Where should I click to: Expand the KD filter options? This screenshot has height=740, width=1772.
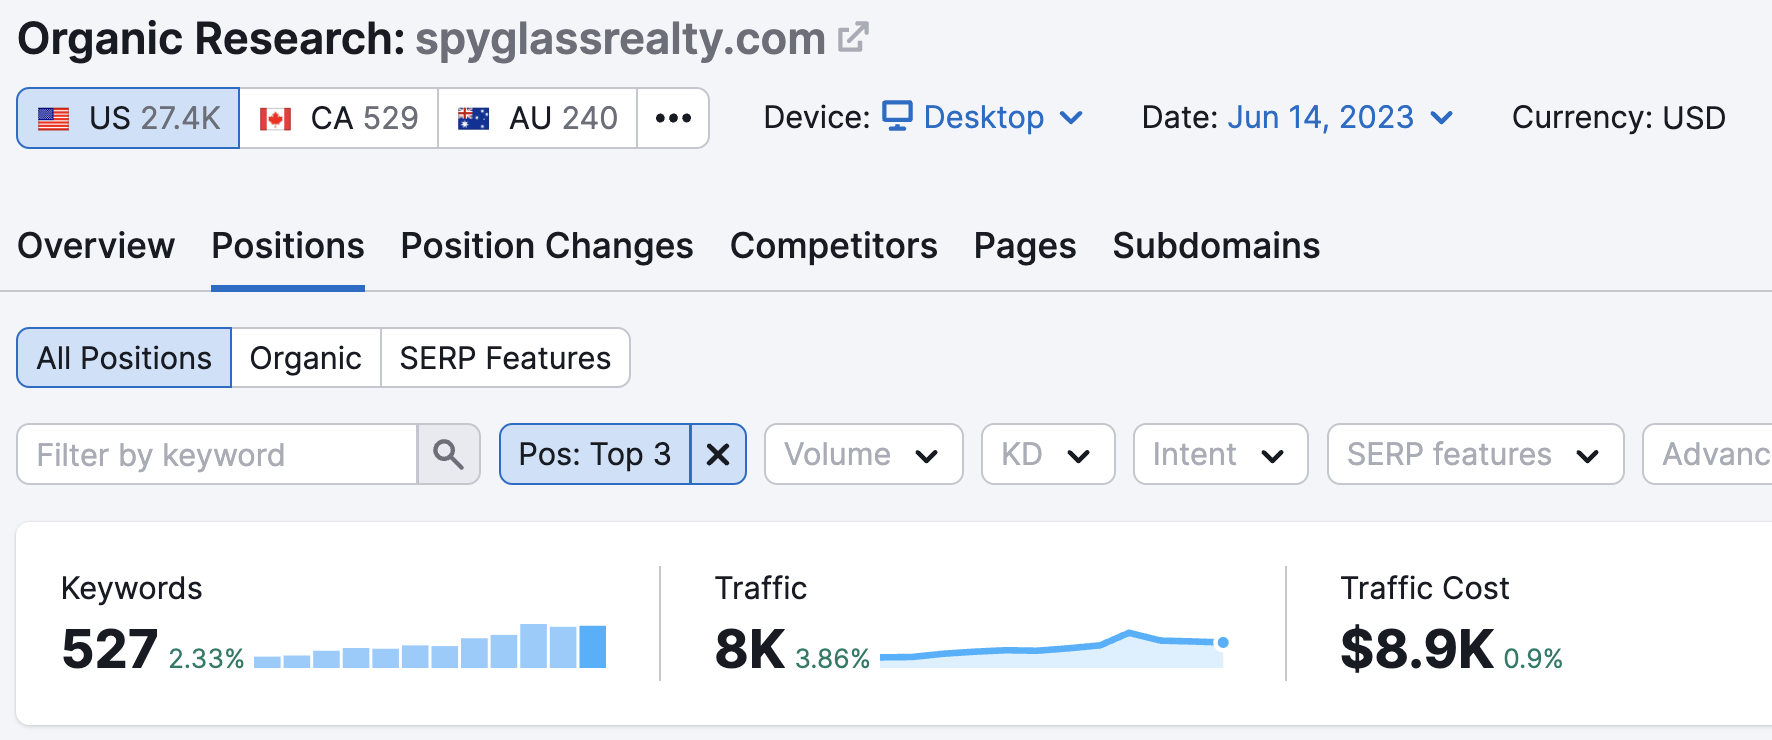click(1047, 454)
